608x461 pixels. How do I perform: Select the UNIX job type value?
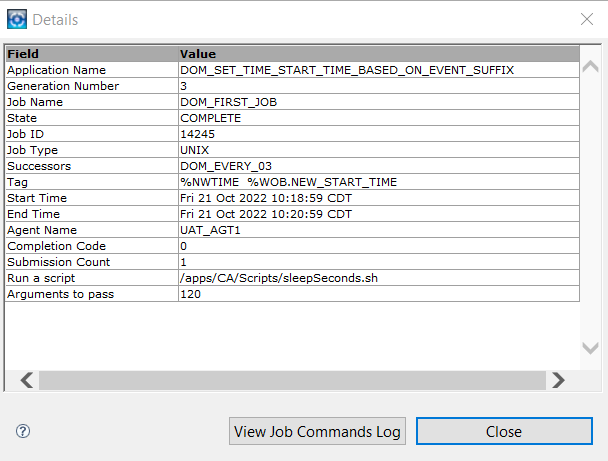[379, 150]
